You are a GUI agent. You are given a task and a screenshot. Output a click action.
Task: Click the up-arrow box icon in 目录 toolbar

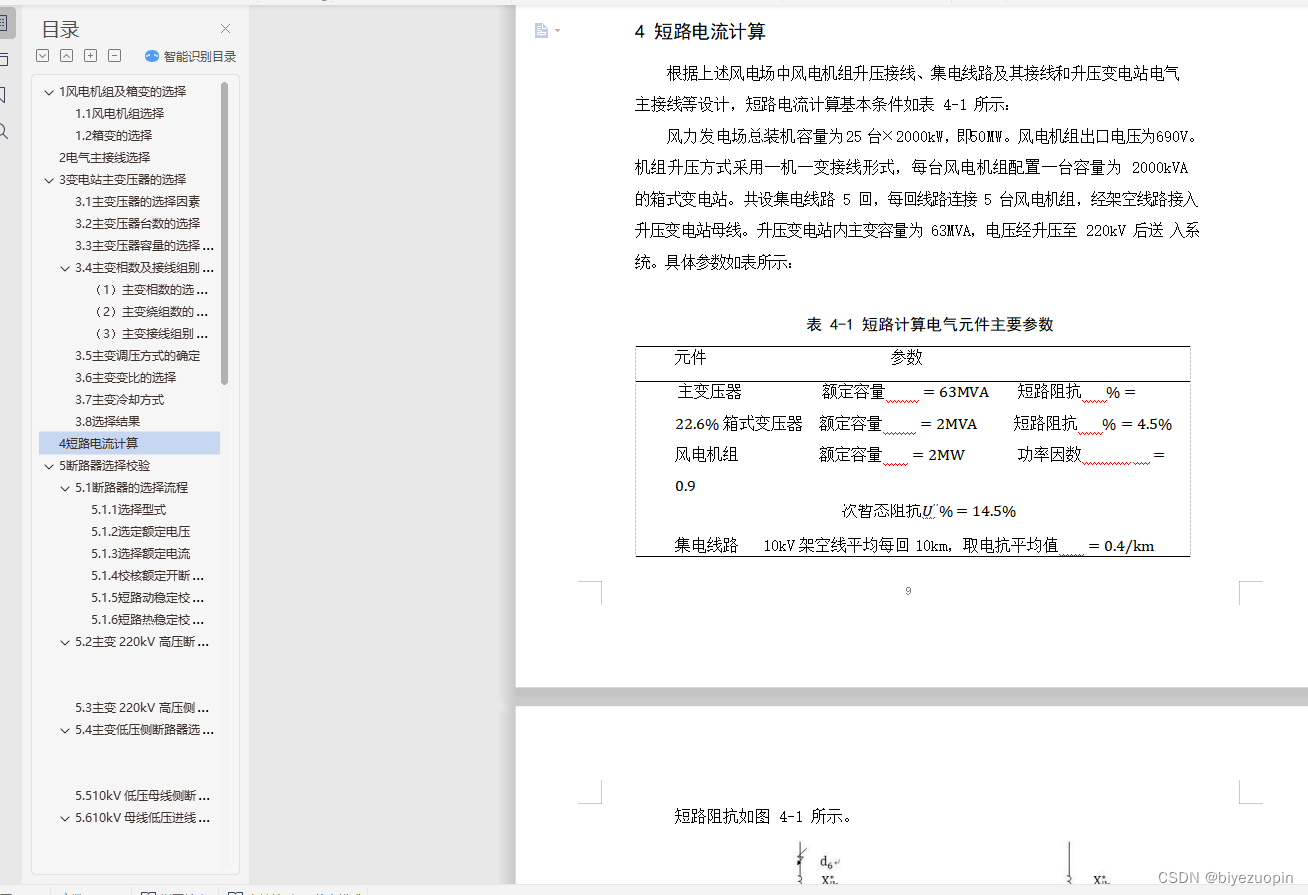coord(66,56)
